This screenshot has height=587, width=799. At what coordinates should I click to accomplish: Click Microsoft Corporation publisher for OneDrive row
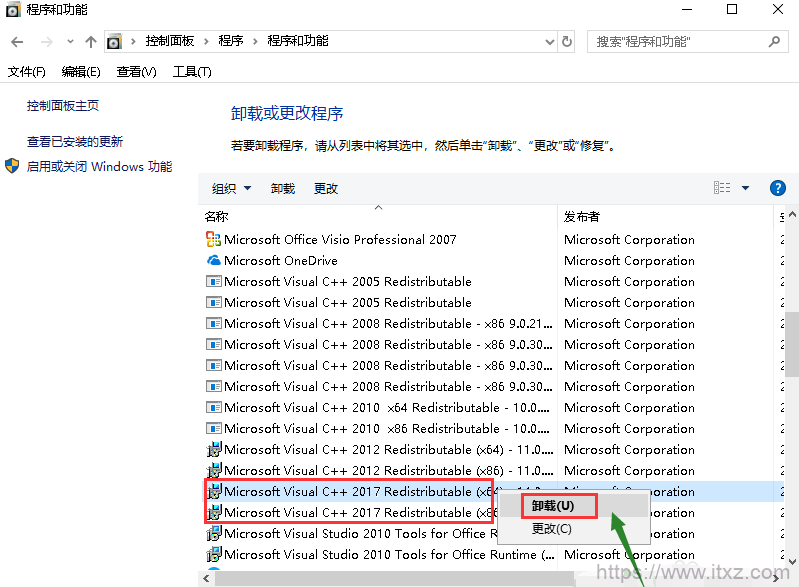click(x=629, y=260)
